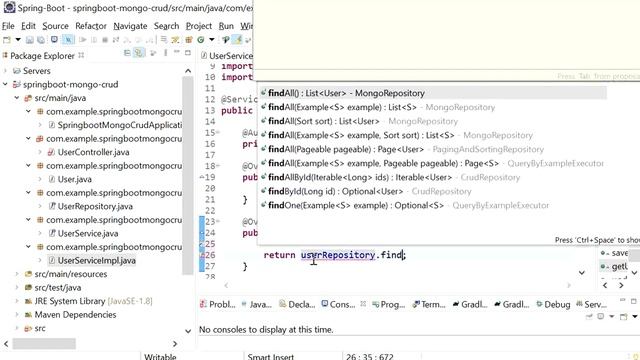Click the Save icon in the toolbar

[x=30, y=40]
